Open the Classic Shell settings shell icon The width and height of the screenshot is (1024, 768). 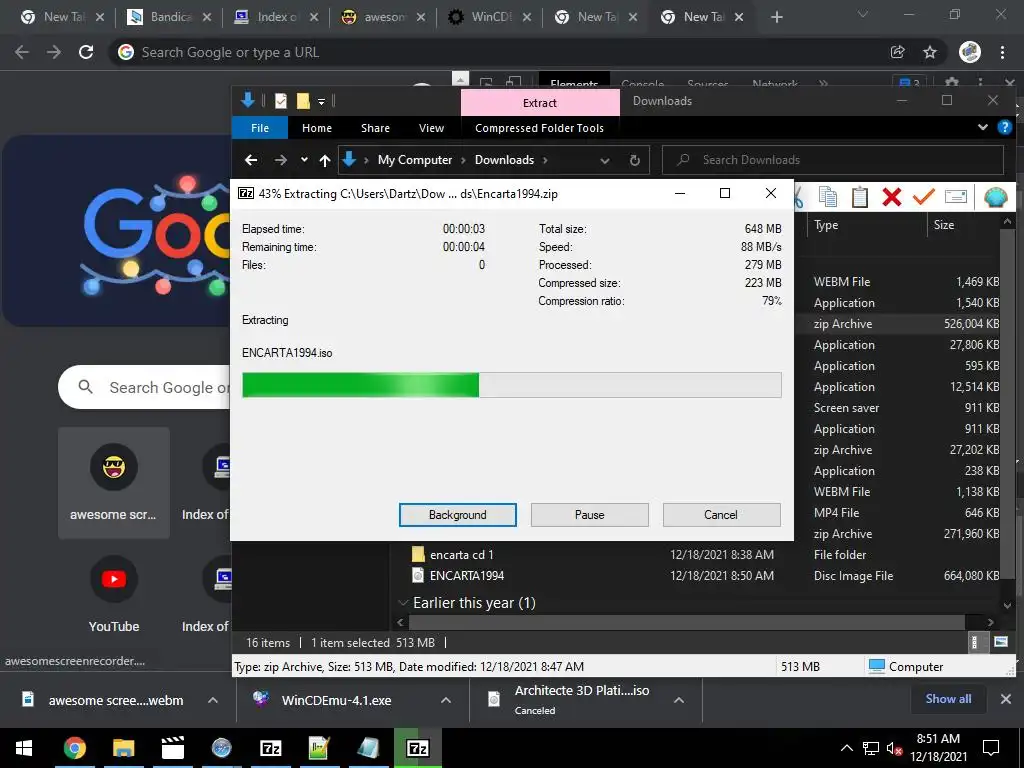995,197
